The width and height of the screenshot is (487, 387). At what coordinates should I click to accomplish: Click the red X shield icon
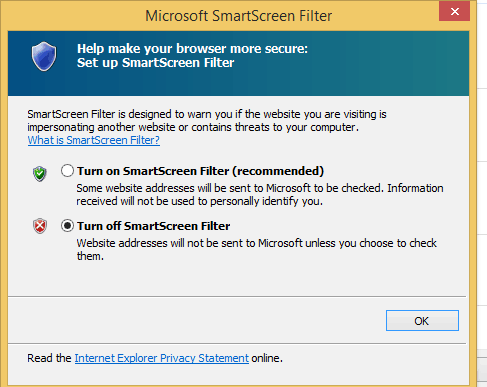[40, 226]
